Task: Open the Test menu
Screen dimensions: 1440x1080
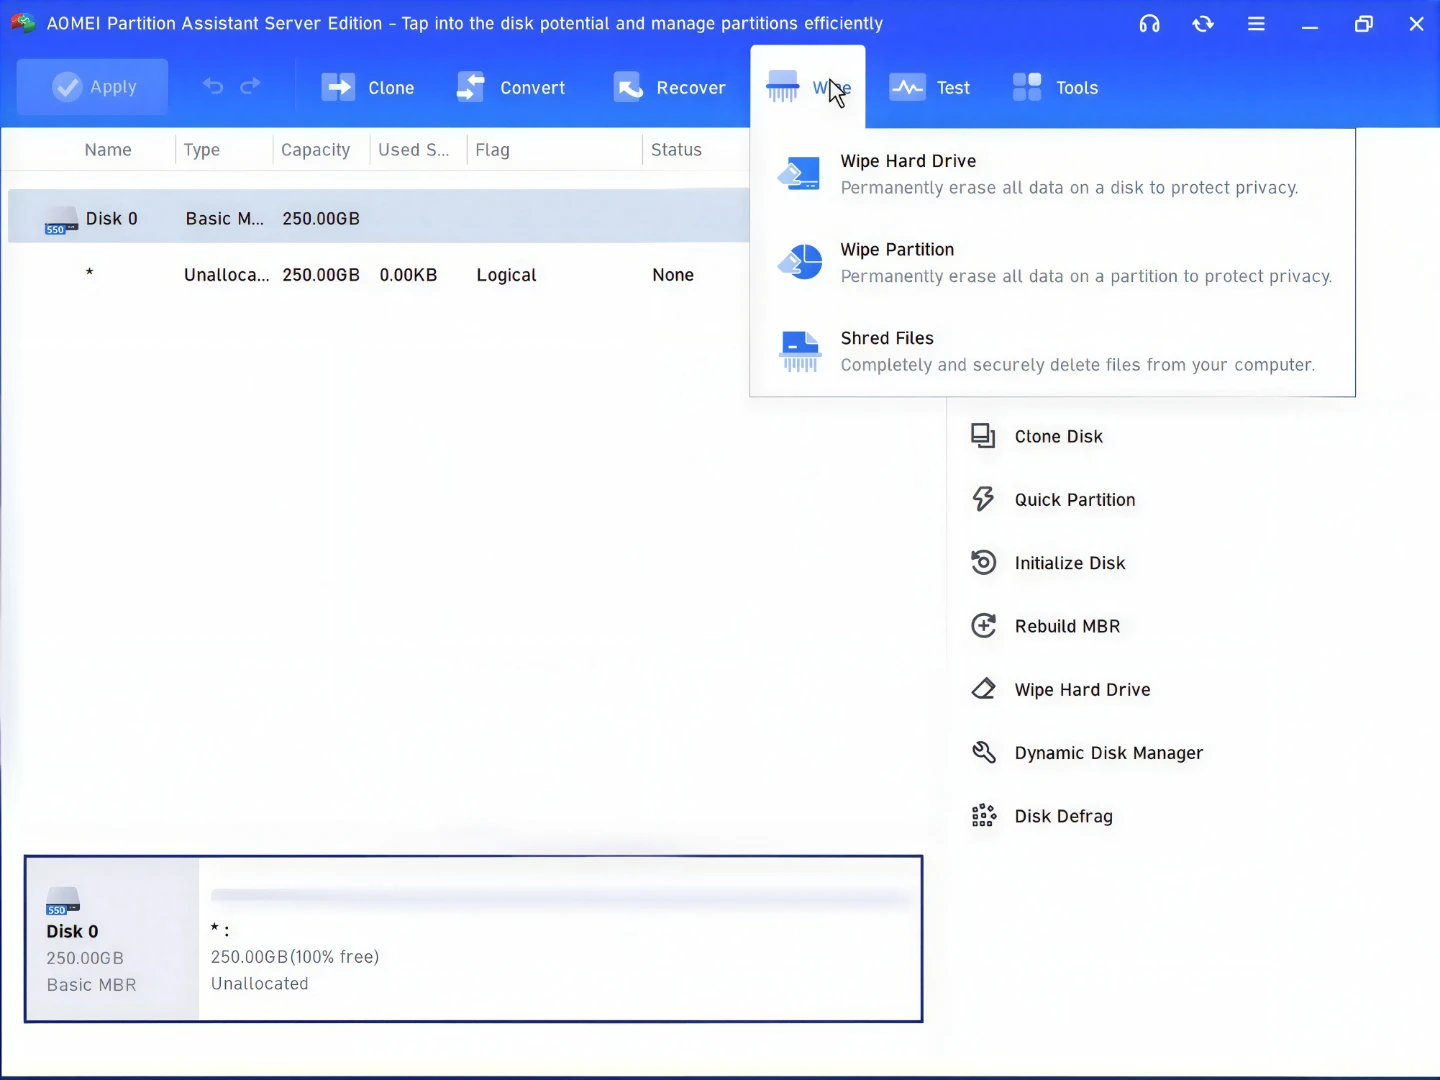Action: (930, 88)
